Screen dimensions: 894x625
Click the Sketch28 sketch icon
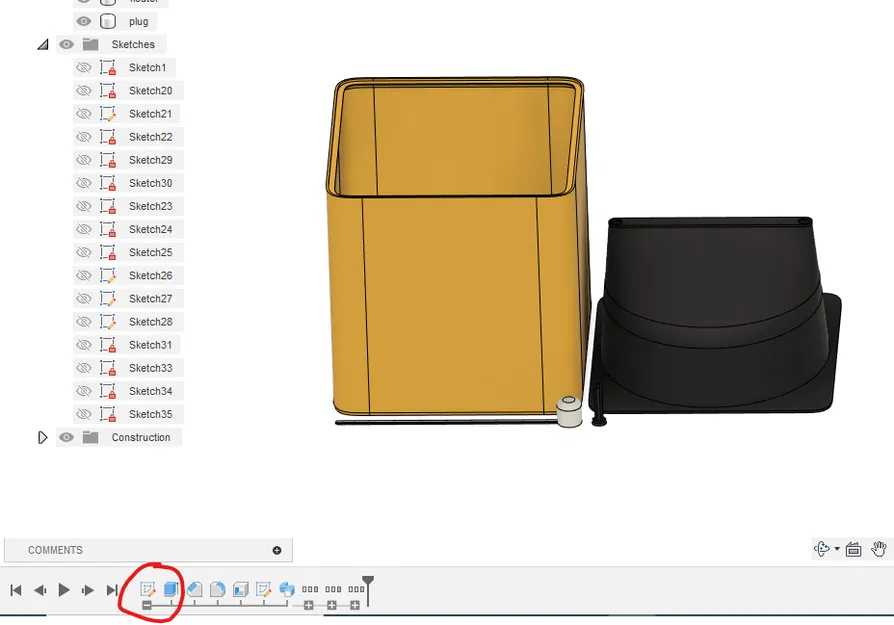tap(108, 322)
